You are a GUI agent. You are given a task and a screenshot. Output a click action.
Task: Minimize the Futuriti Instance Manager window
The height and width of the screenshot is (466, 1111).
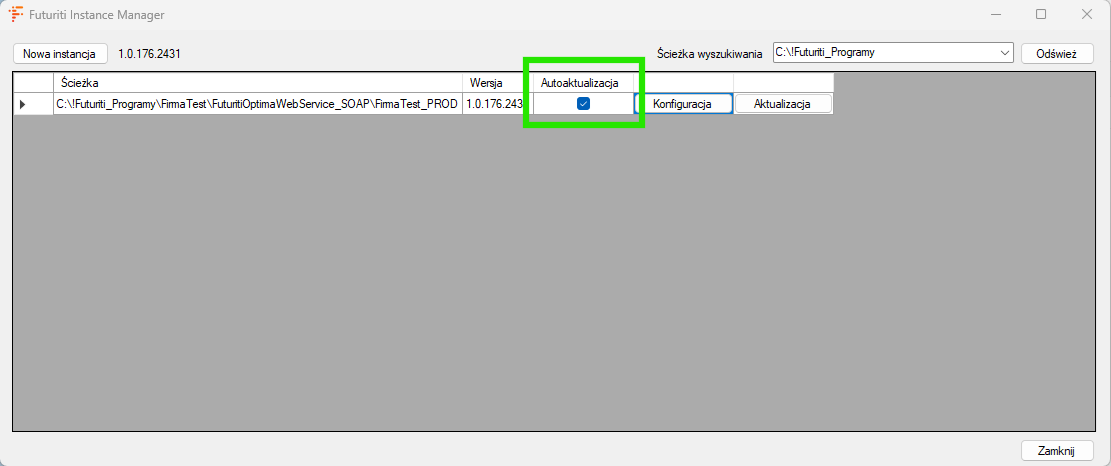click(x=996, y=15)
